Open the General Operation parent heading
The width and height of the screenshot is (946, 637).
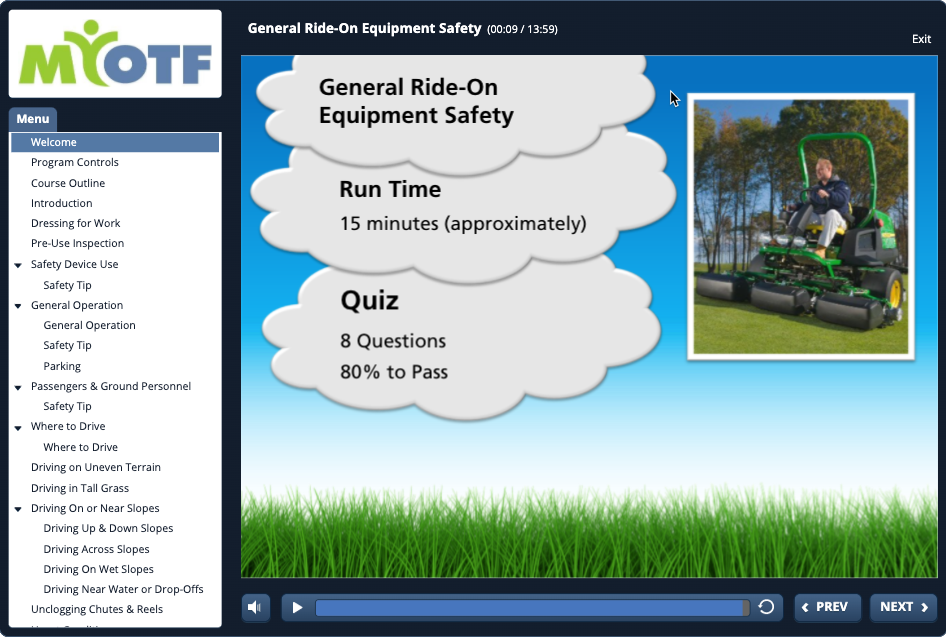click(77, 305)
